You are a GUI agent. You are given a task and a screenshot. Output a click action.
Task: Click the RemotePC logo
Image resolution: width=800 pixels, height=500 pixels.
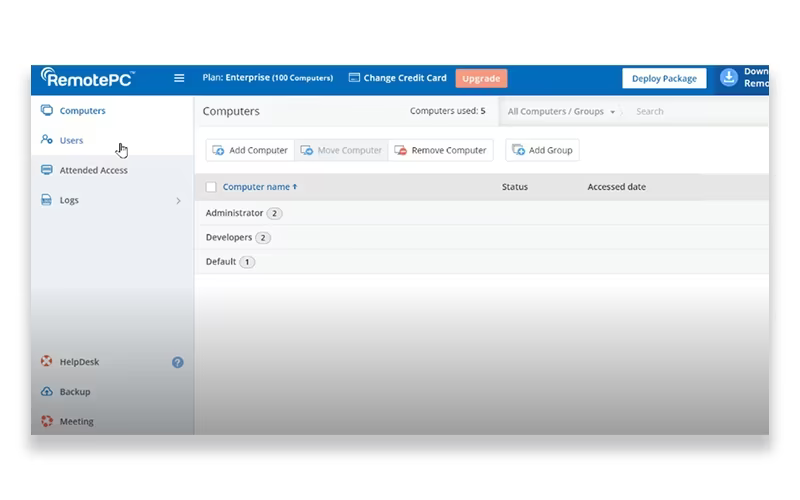click(x=88, y=78)
